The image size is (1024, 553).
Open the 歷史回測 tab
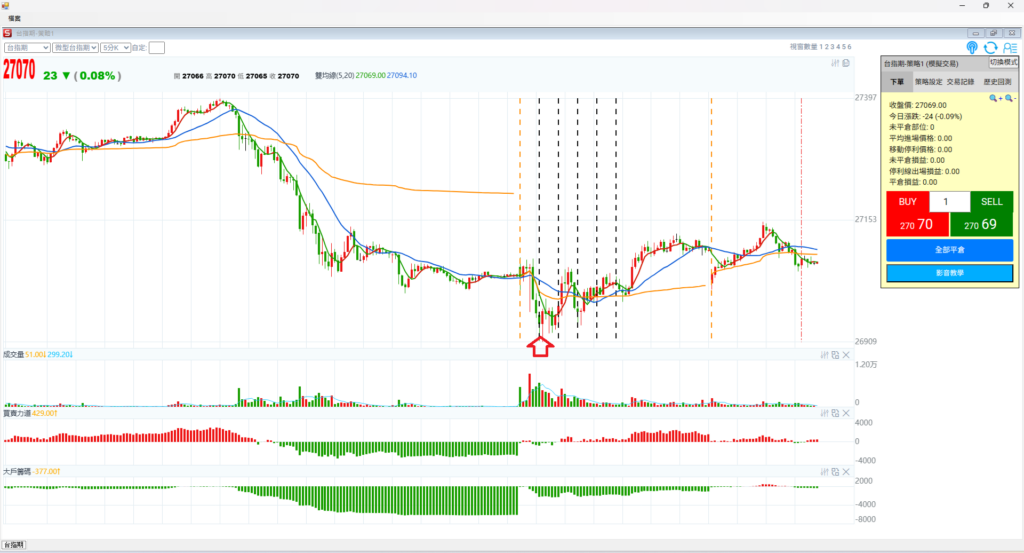pos(997,81)
